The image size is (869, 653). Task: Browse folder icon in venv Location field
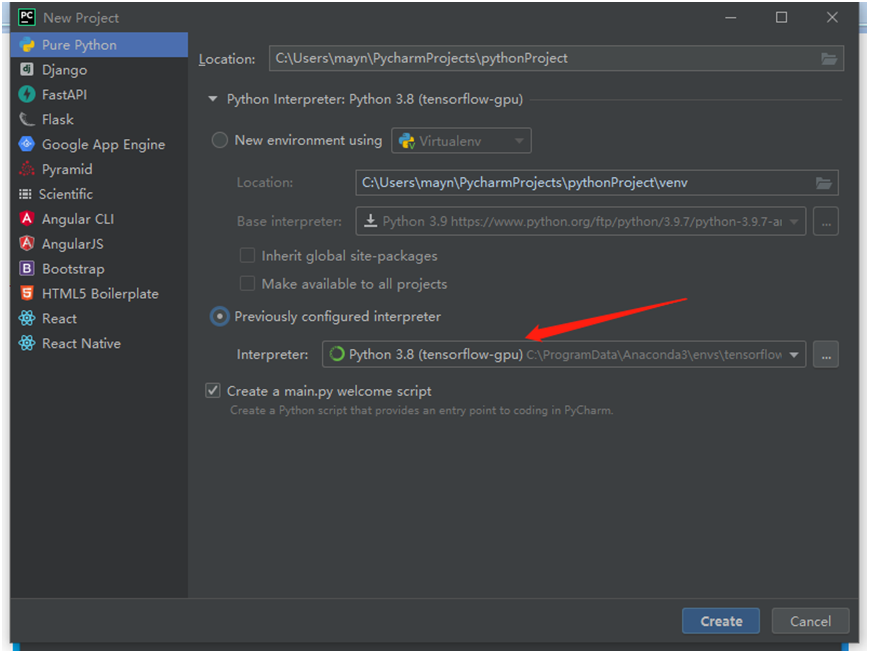[x=824, y=183]
